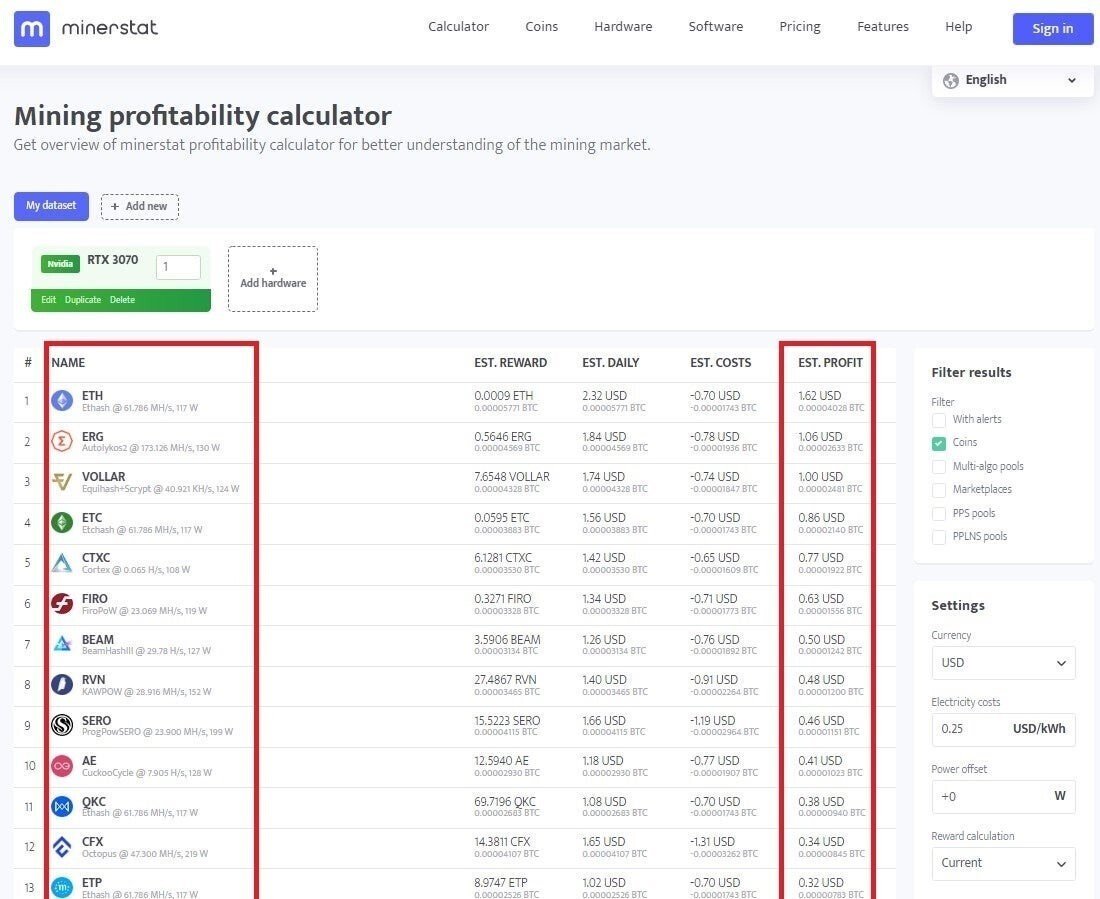The height and width of the screenshot is (899, 1100).
Task: Click Duplicate on the RTX 3070 card
Action: pos(83,300)
